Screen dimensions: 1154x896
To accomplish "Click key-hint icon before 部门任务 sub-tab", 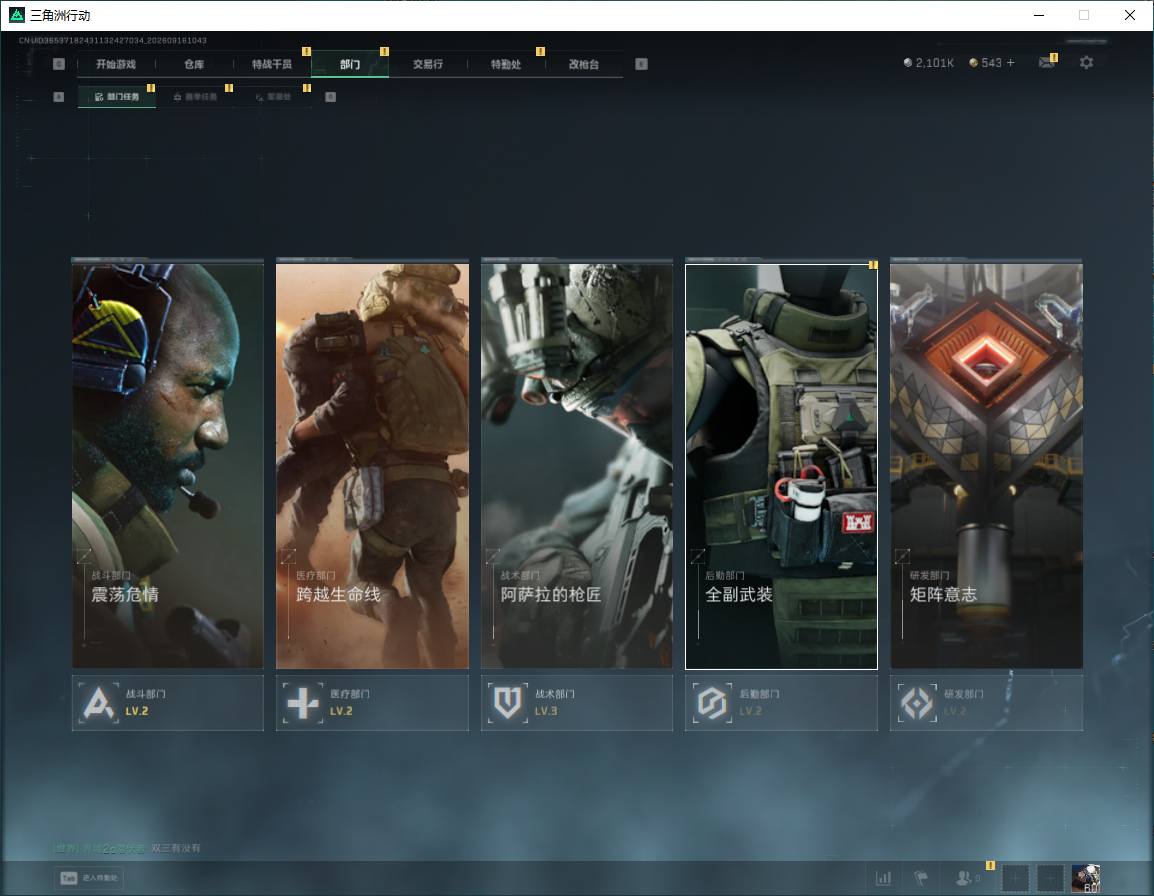I will pyautogui.click(x=59, y=96).
